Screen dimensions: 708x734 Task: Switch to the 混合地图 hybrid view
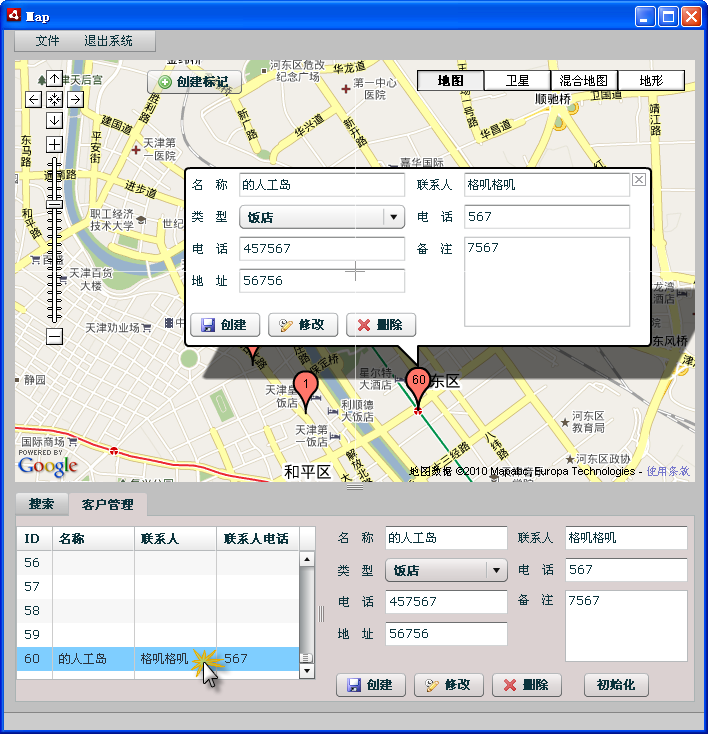coord(584,81)
